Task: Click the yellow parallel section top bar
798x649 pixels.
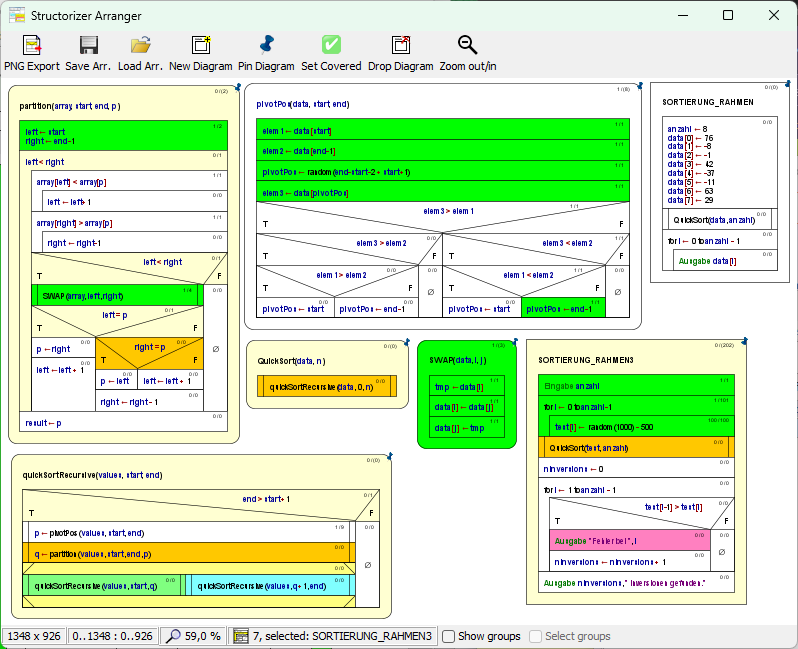Action: [x=189, y=568]
